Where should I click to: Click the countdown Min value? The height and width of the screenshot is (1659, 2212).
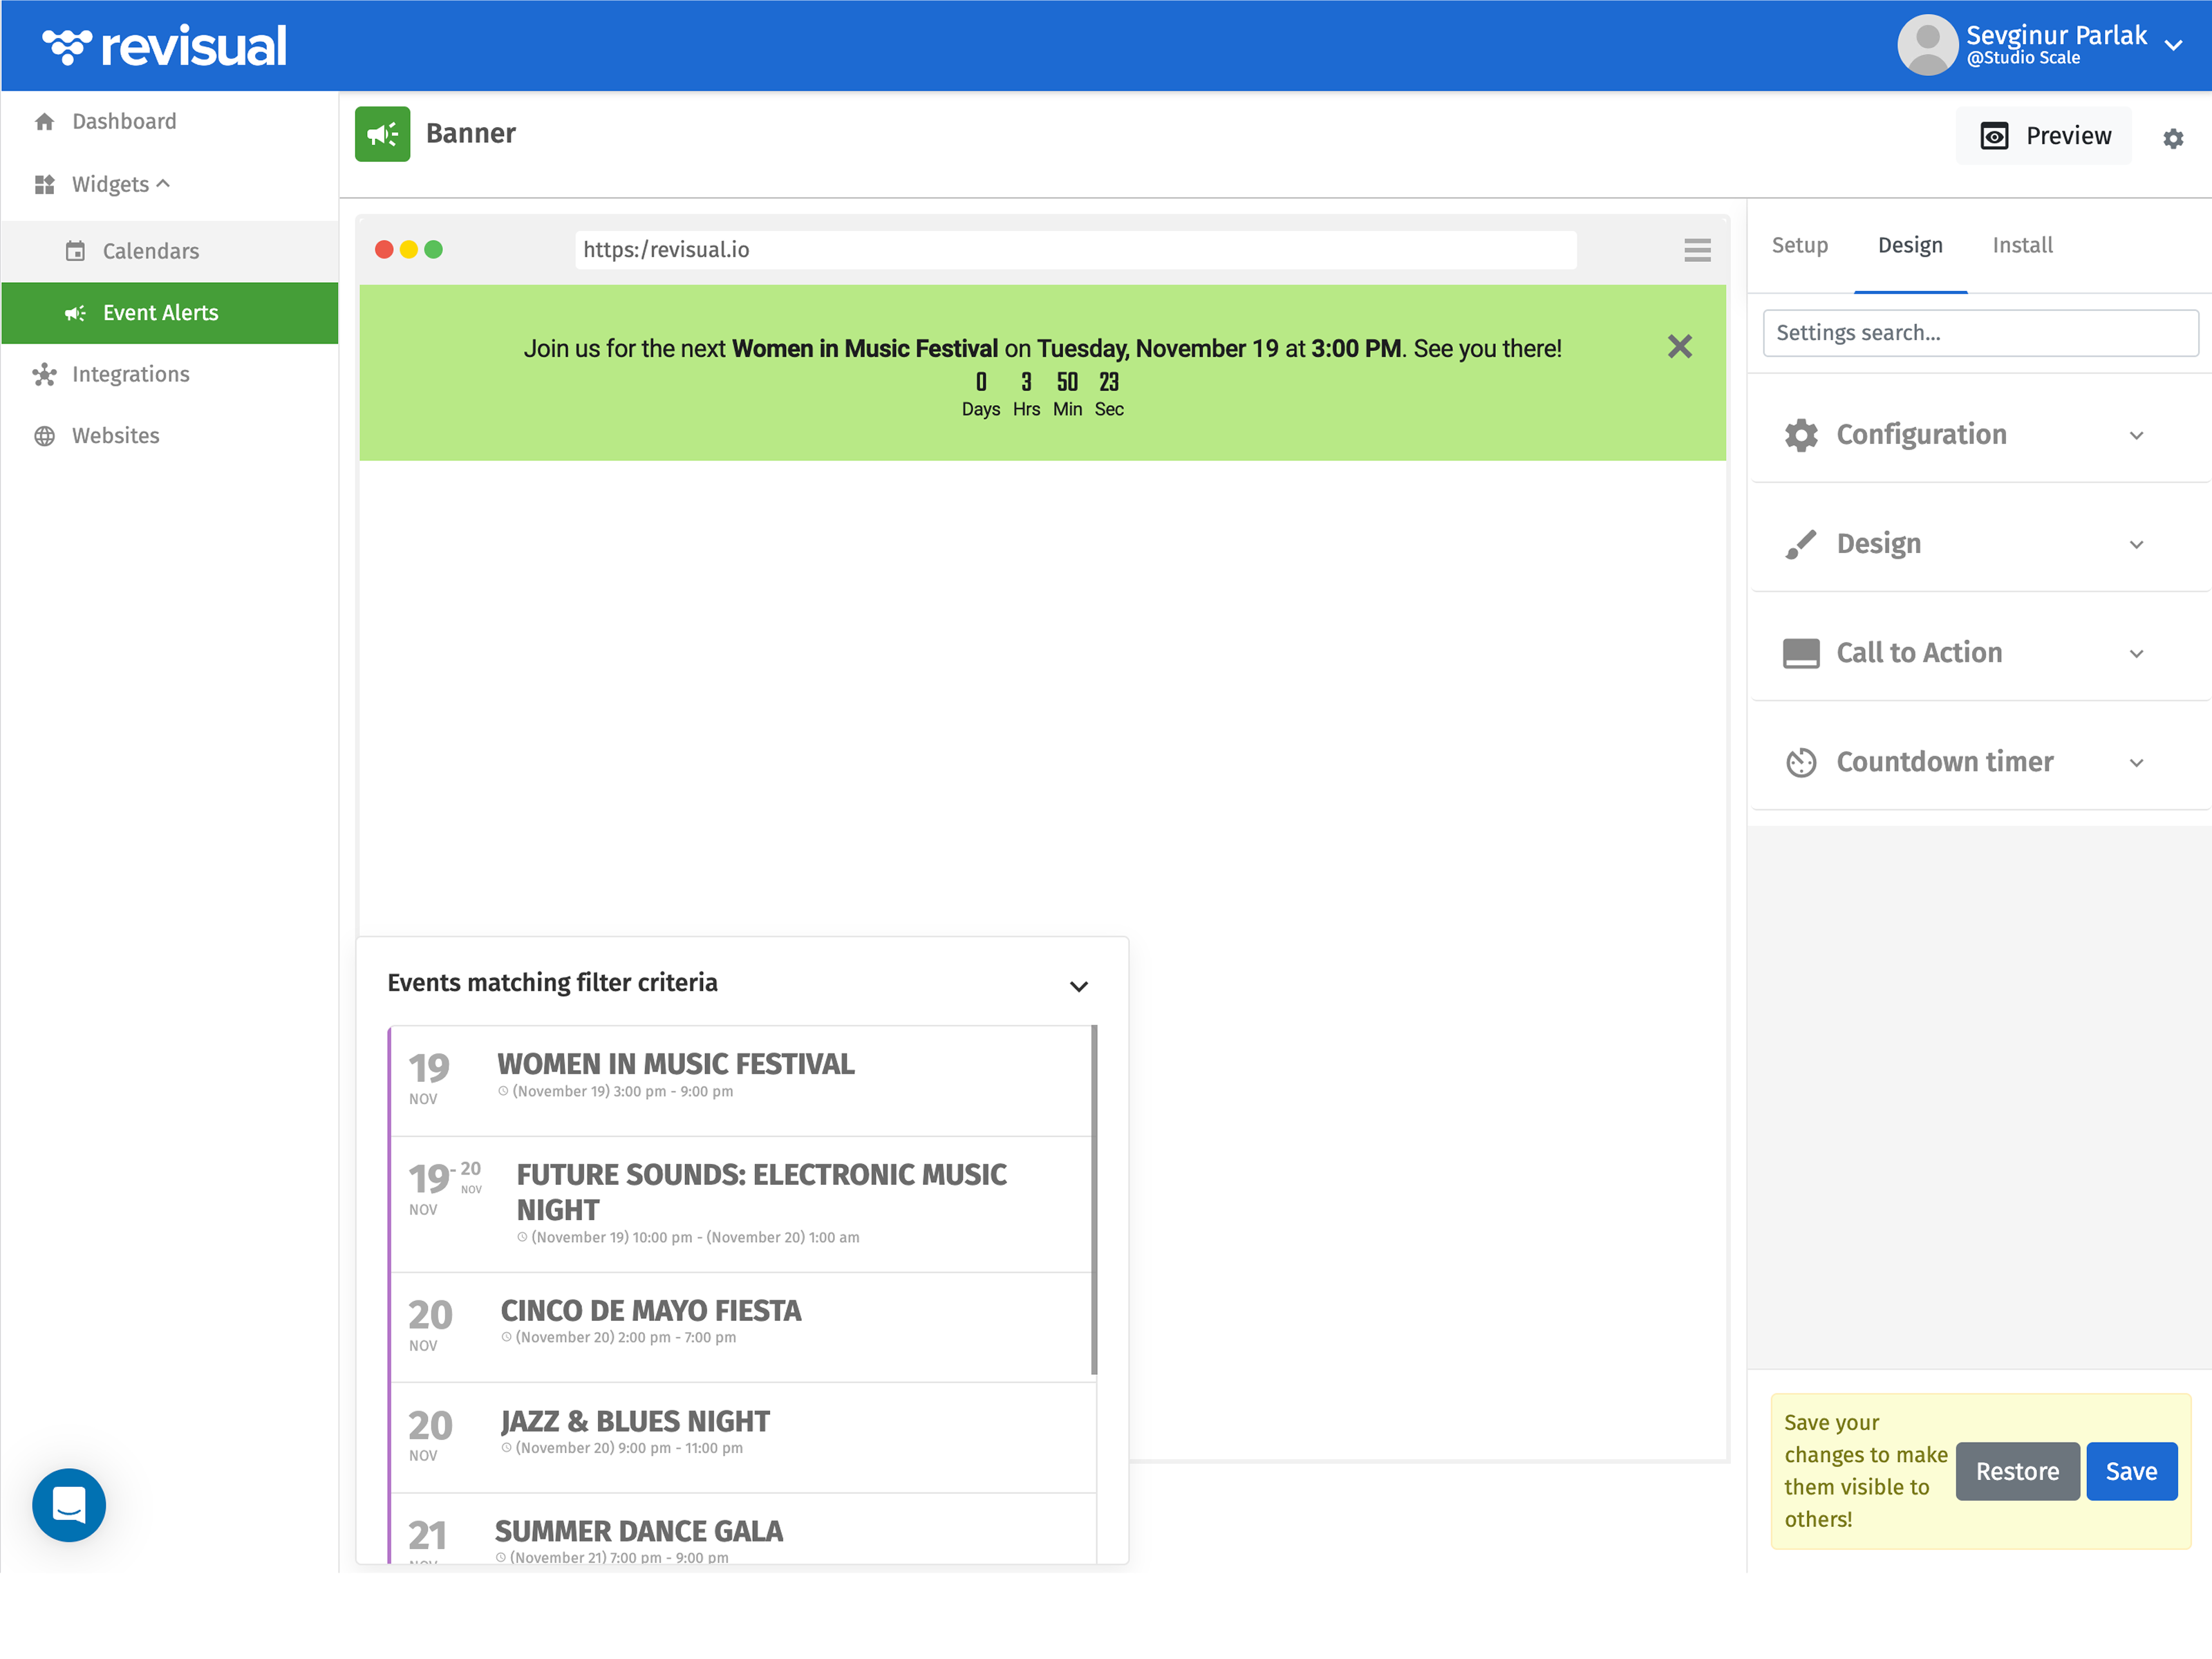[1067, 382]
